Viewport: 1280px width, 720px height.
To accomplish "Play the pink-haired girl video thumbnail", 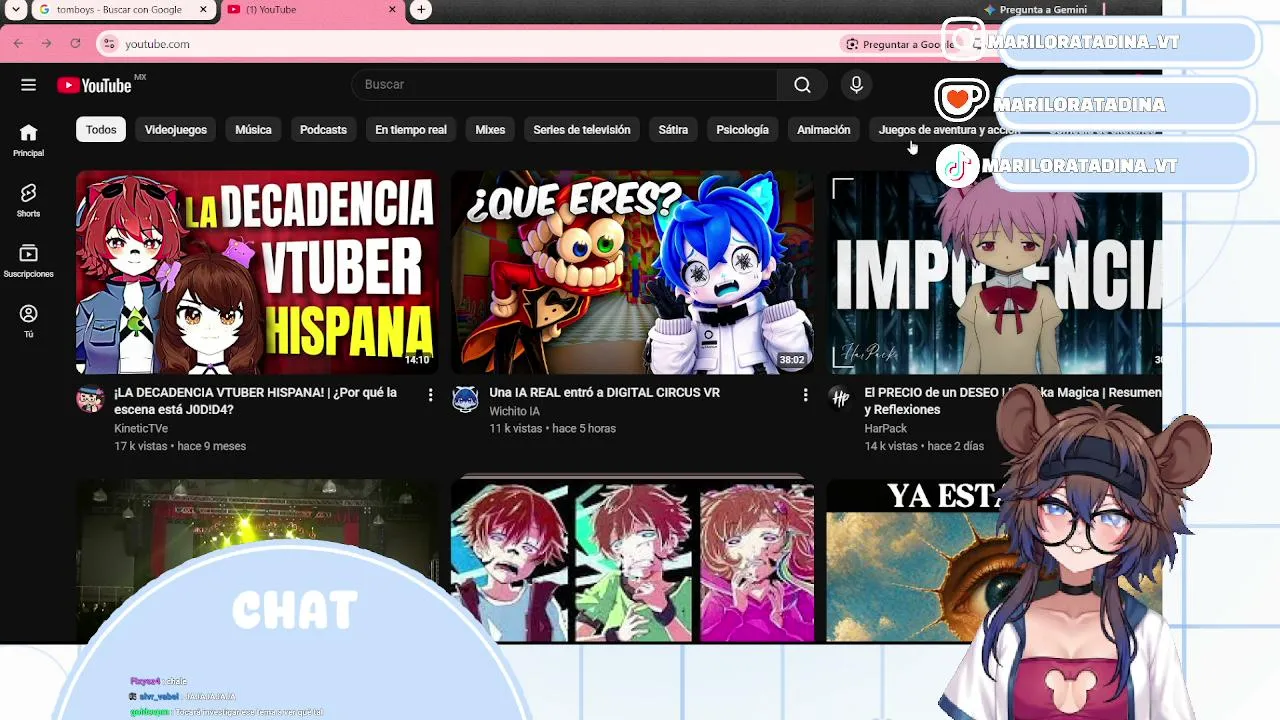I will 994,273.
